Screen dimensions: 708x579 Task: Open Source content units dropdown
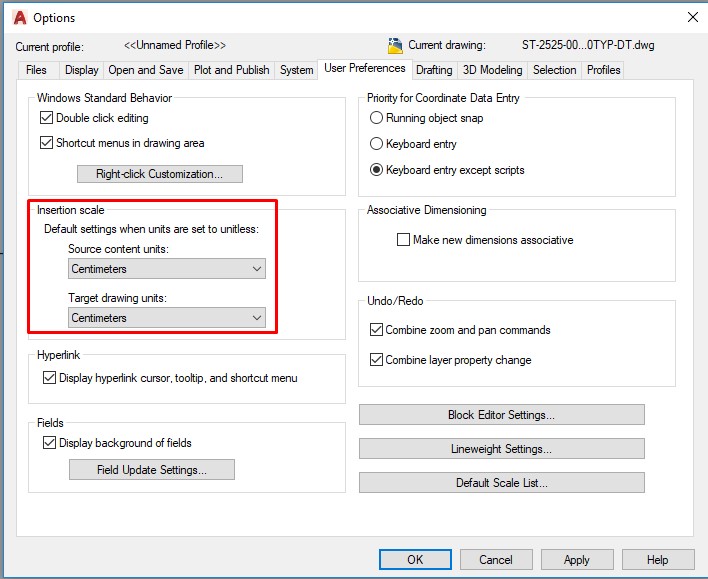click(167, 269)
